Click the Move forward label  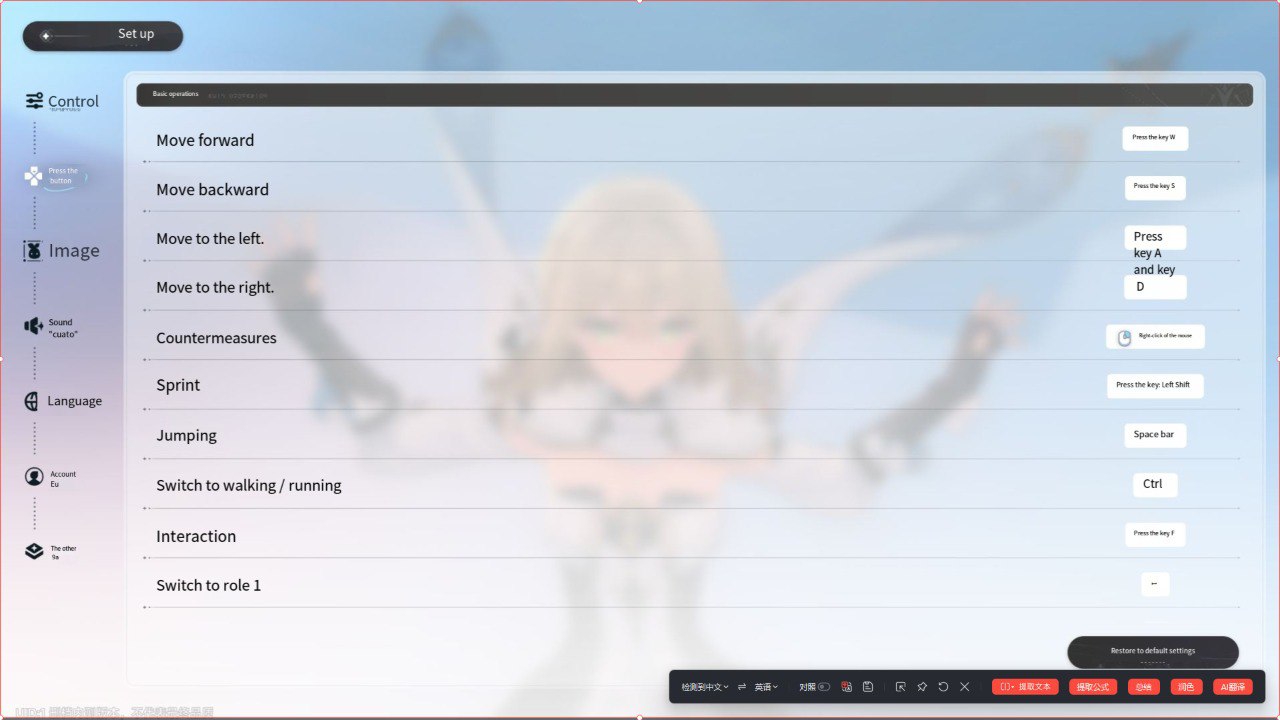point(205,140)
